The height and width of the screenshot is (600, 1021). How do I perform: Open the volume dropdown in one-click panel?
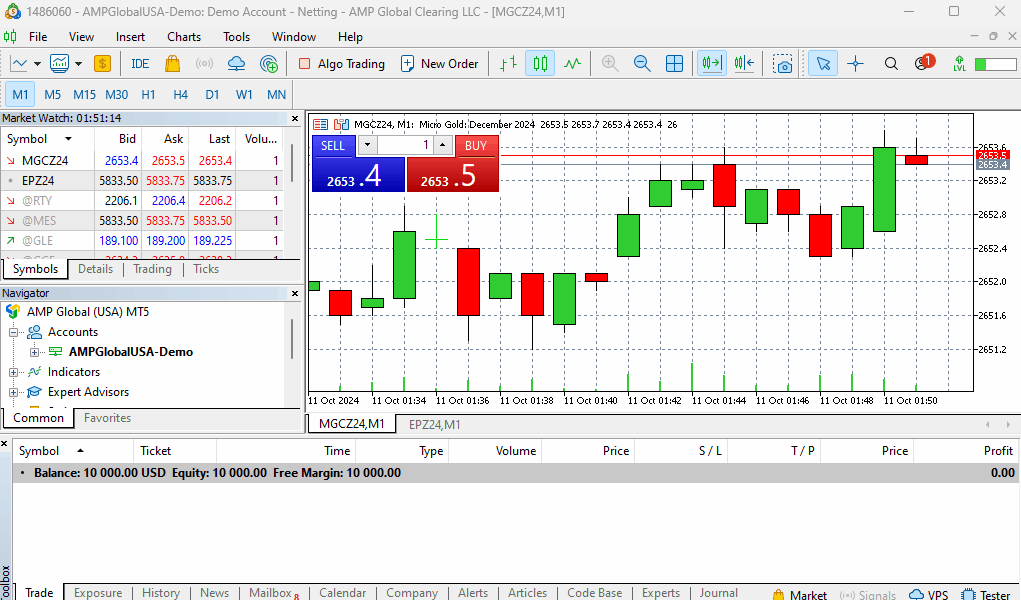[x=367, y=145]
